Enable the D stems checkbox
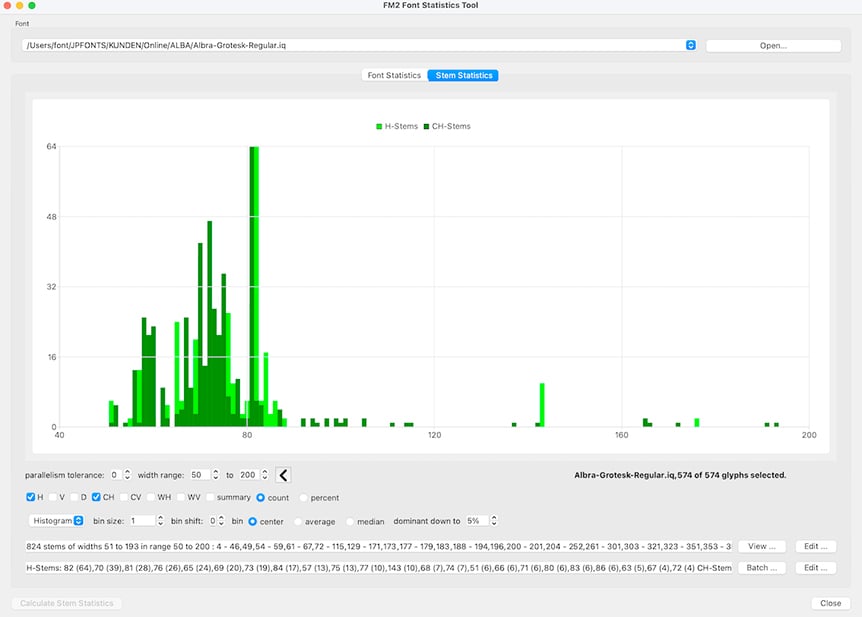862x617 pixels. tap(74, 497)
